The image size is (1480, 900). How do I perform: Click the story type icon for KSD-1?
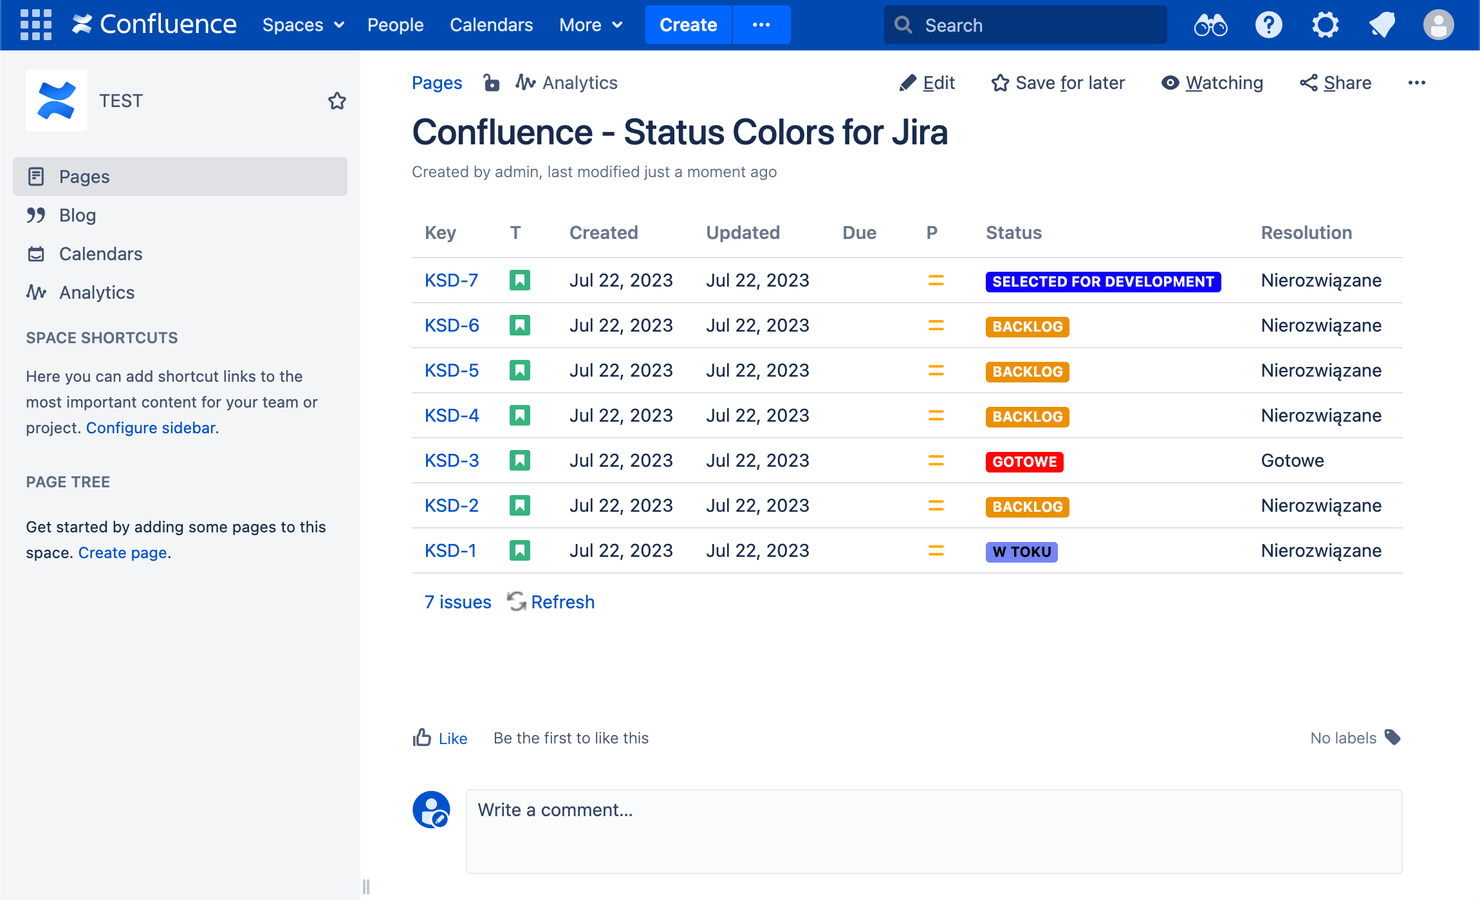coord(520,550)
